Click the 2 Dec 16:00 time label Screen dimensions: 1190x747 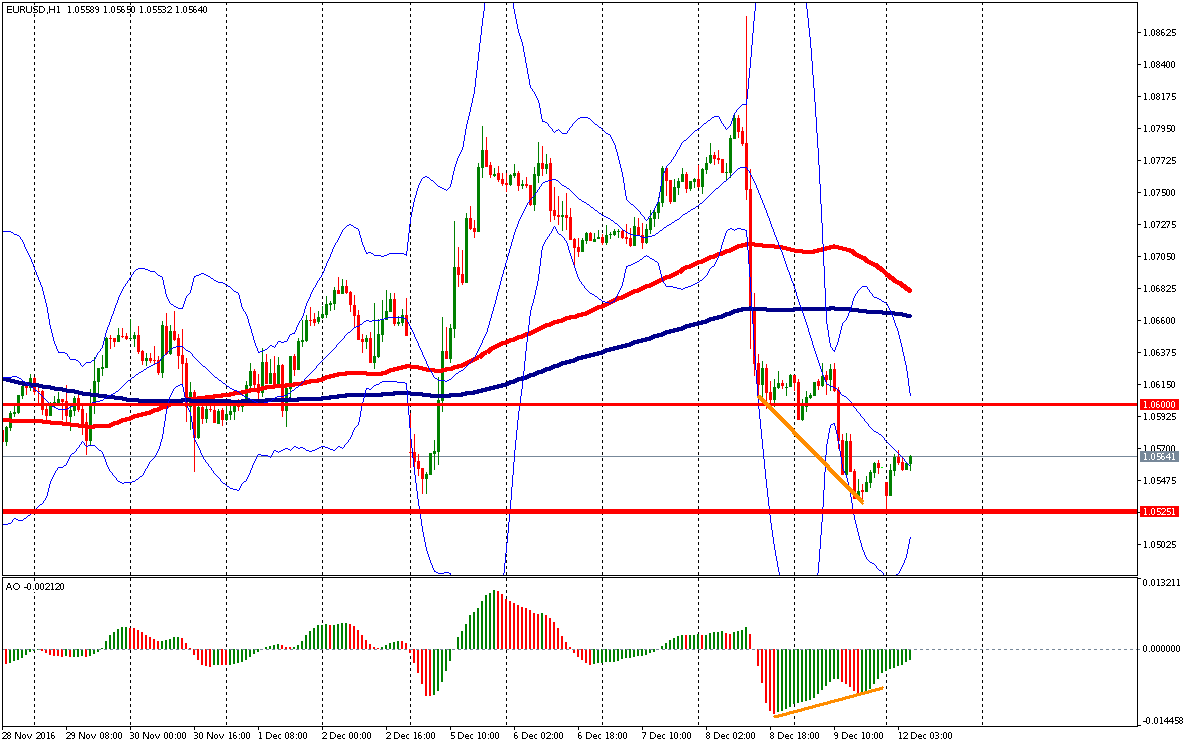(x=411, y=736)
